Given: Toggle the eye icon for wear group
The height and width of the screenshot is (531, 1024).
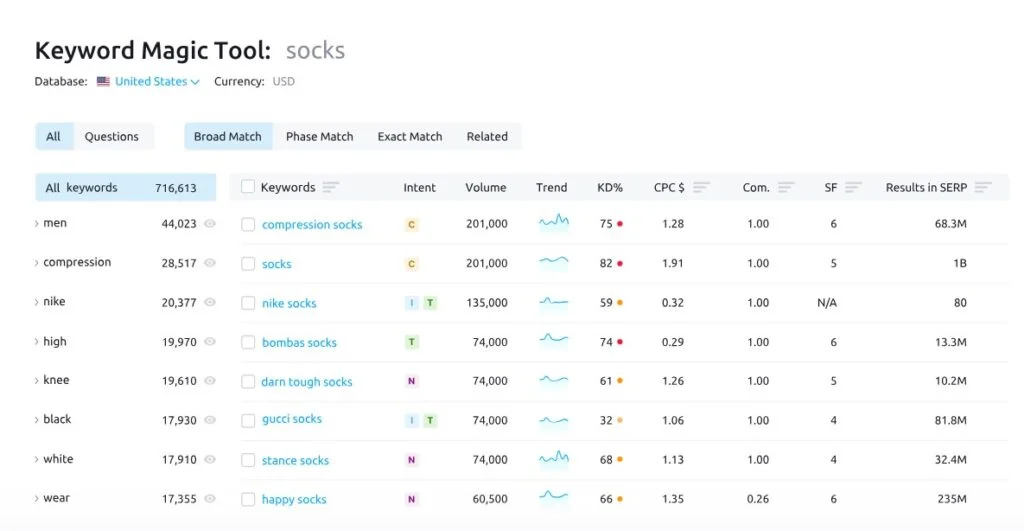Looking at the screenshot, I should [x=210, y=498].
